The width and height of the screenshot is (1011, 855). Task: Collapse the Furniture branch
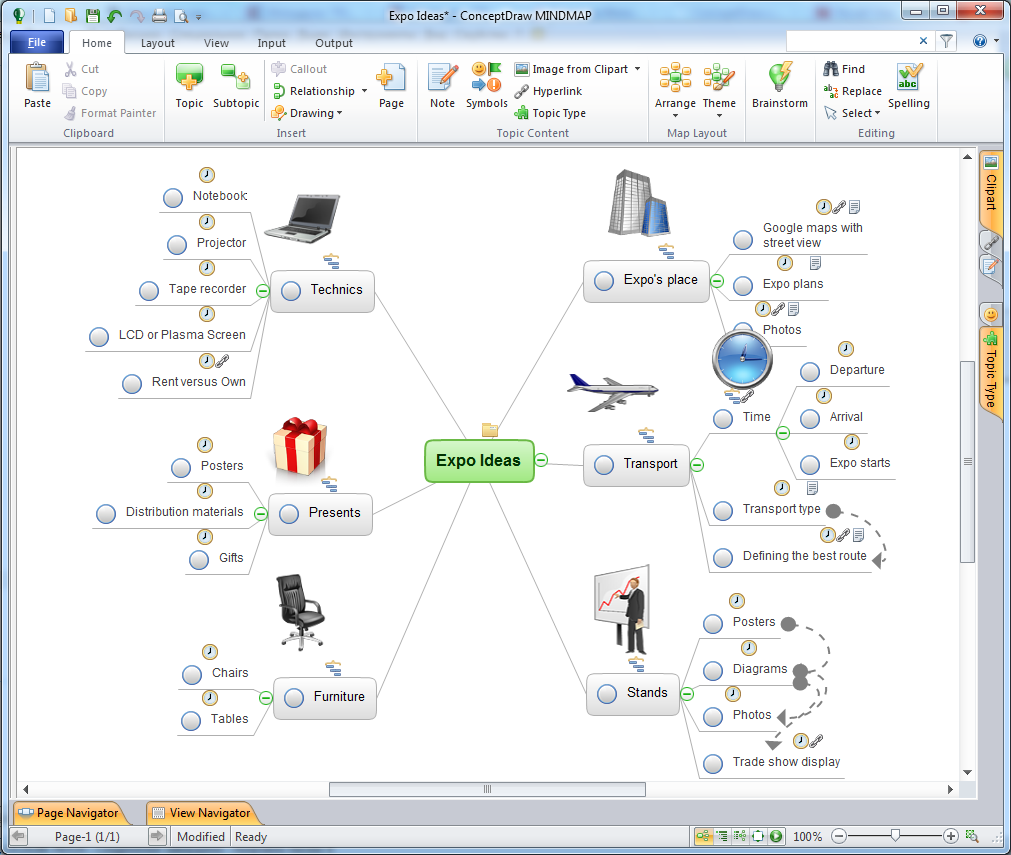coord(266,698)
